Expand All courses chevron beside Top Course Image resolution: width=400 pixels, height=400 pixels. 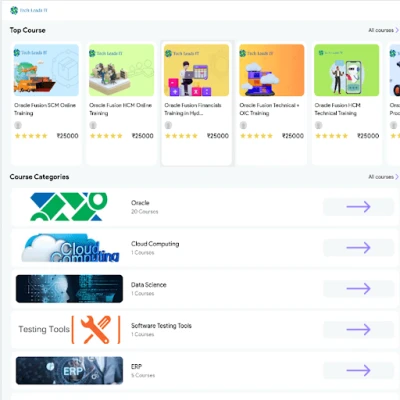point(397,30)
